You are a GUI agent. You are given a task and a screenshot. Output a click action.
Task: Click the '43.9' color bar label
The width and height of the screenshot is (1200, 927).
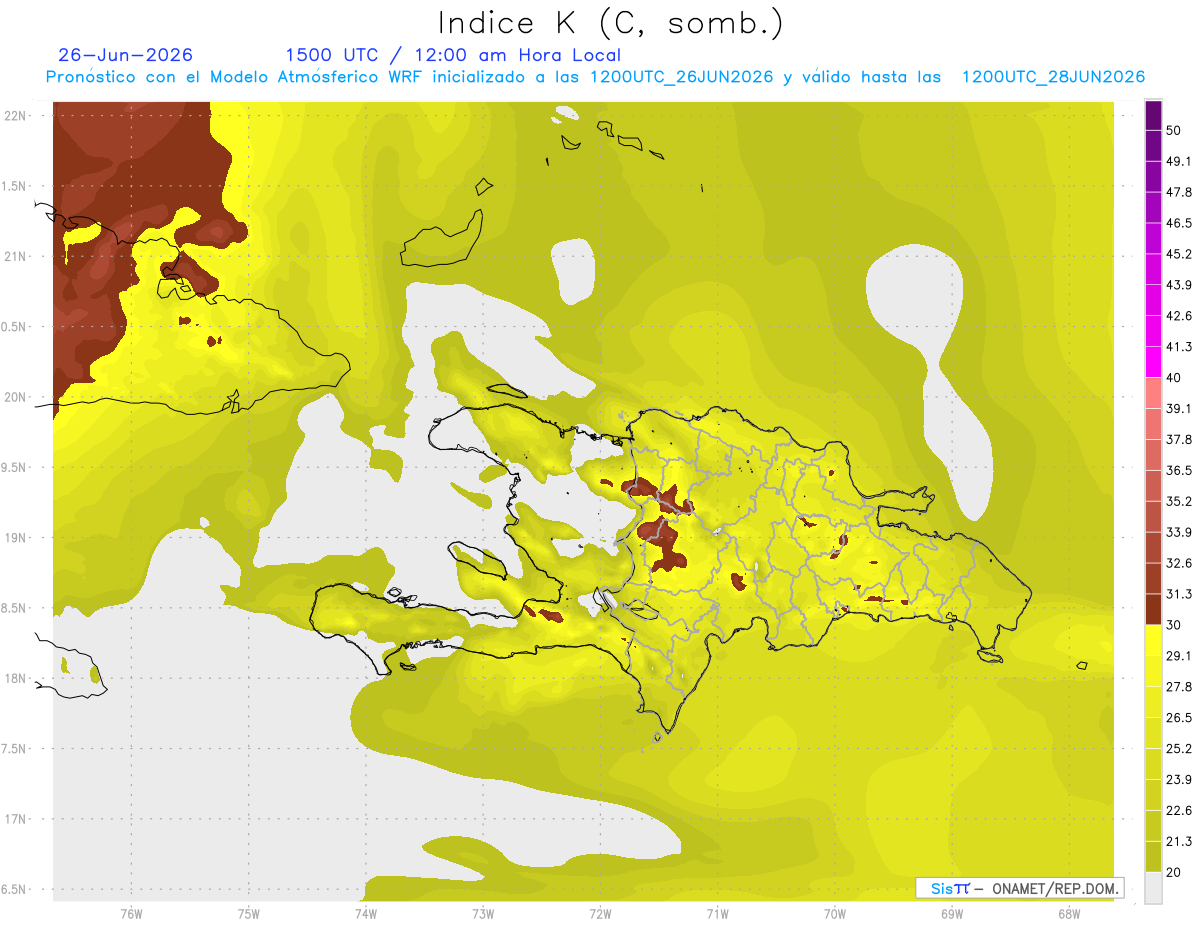coord(1179,285)
